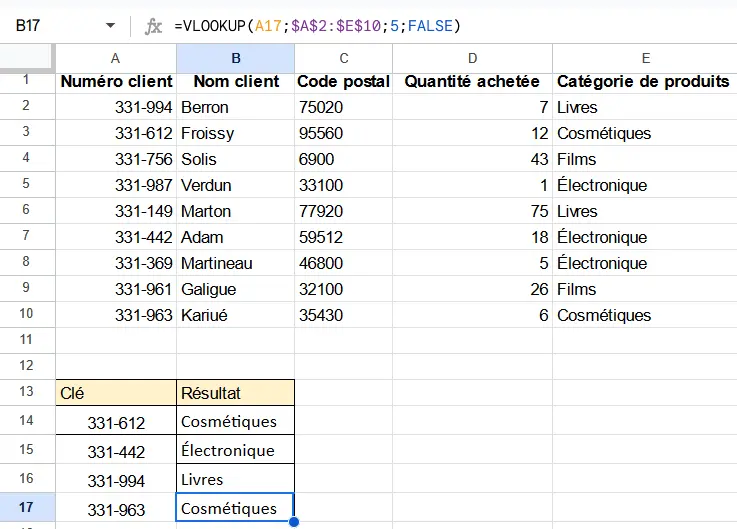This screenshot has width=737, height=529.
Task: Click the 'Nom client' header cell
Action: coord(236,82)
